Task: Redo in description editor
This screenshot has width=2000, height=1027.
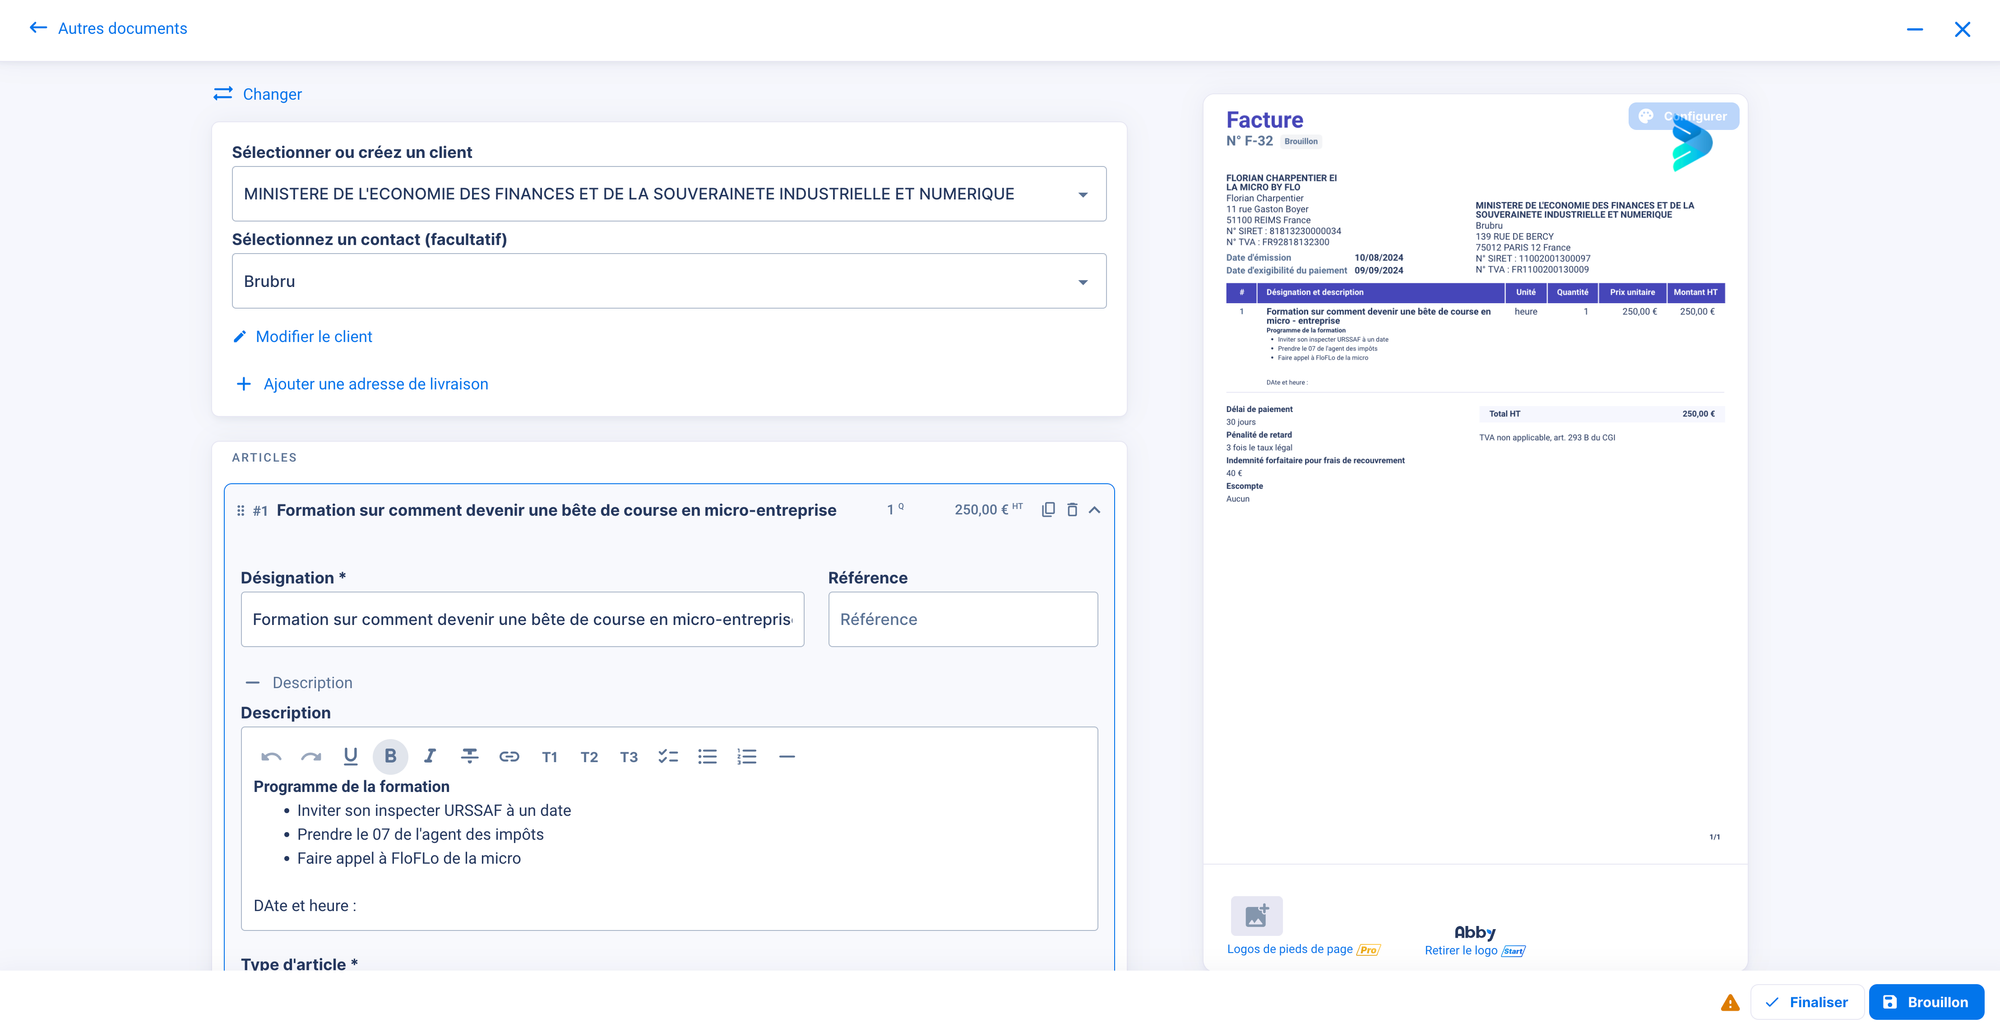Action: (x=311, y=757)
